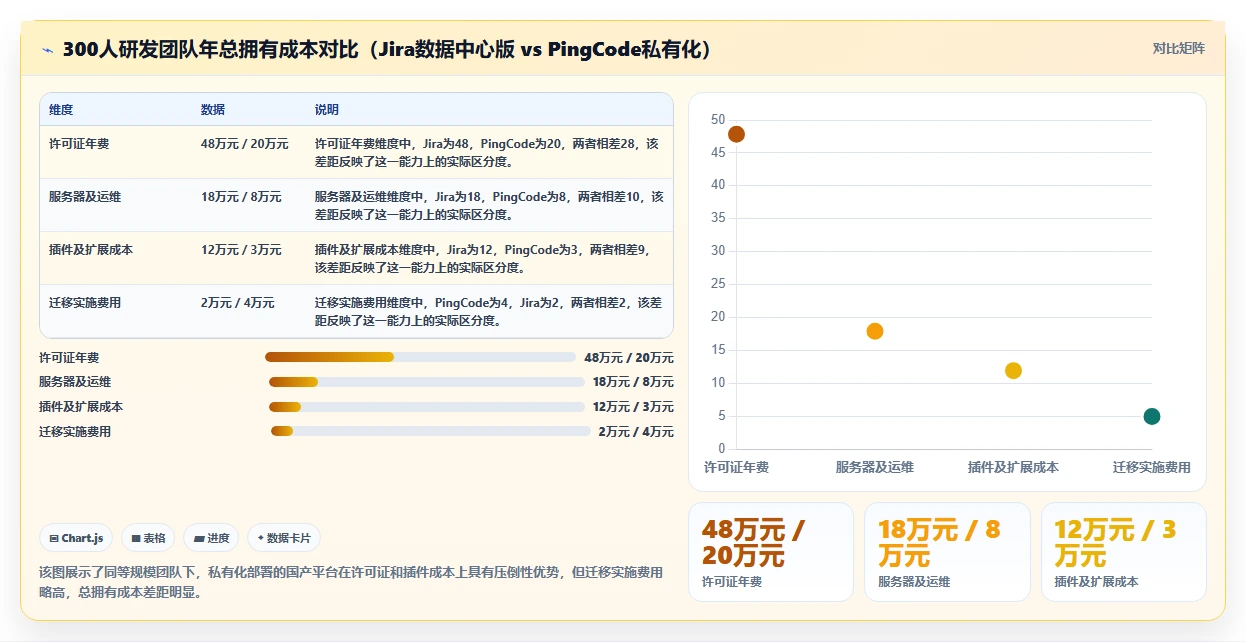The image size is (1246, 642).
Task: Click the chart point at value 48
Action: (736, 134)
